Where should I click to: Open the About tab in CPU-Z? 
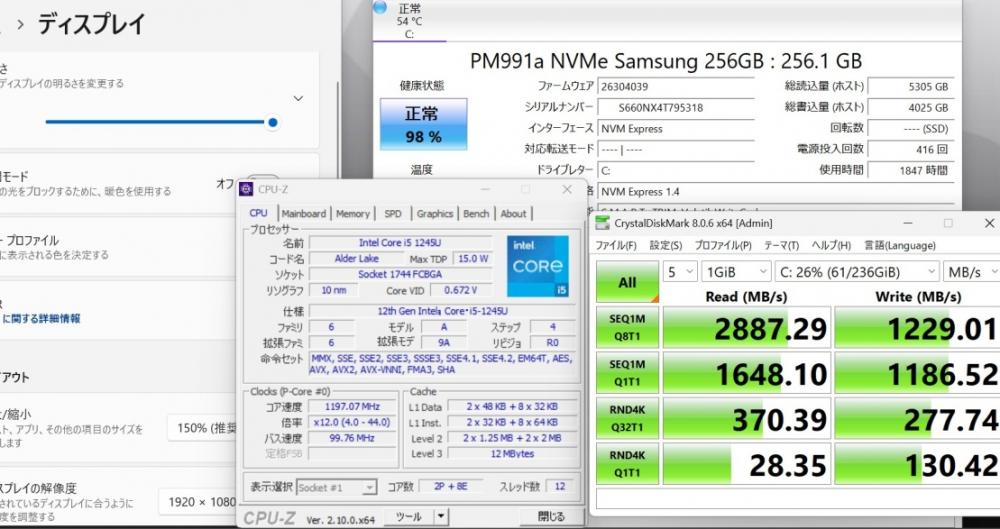pos(513,214)
